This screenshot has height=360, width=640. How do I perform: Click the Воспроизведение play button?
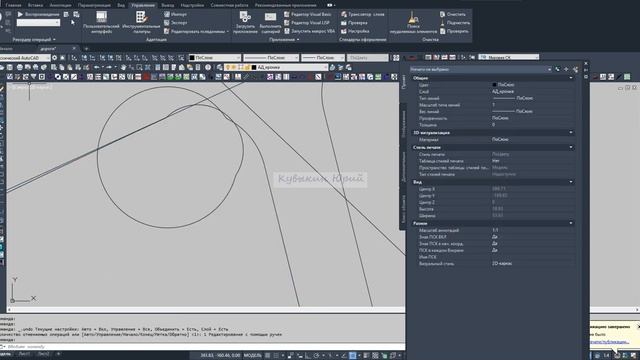38,14
